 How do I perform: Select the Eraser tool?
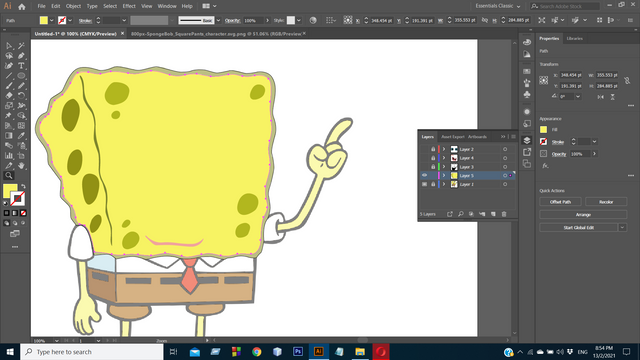(x=9, y=96)
